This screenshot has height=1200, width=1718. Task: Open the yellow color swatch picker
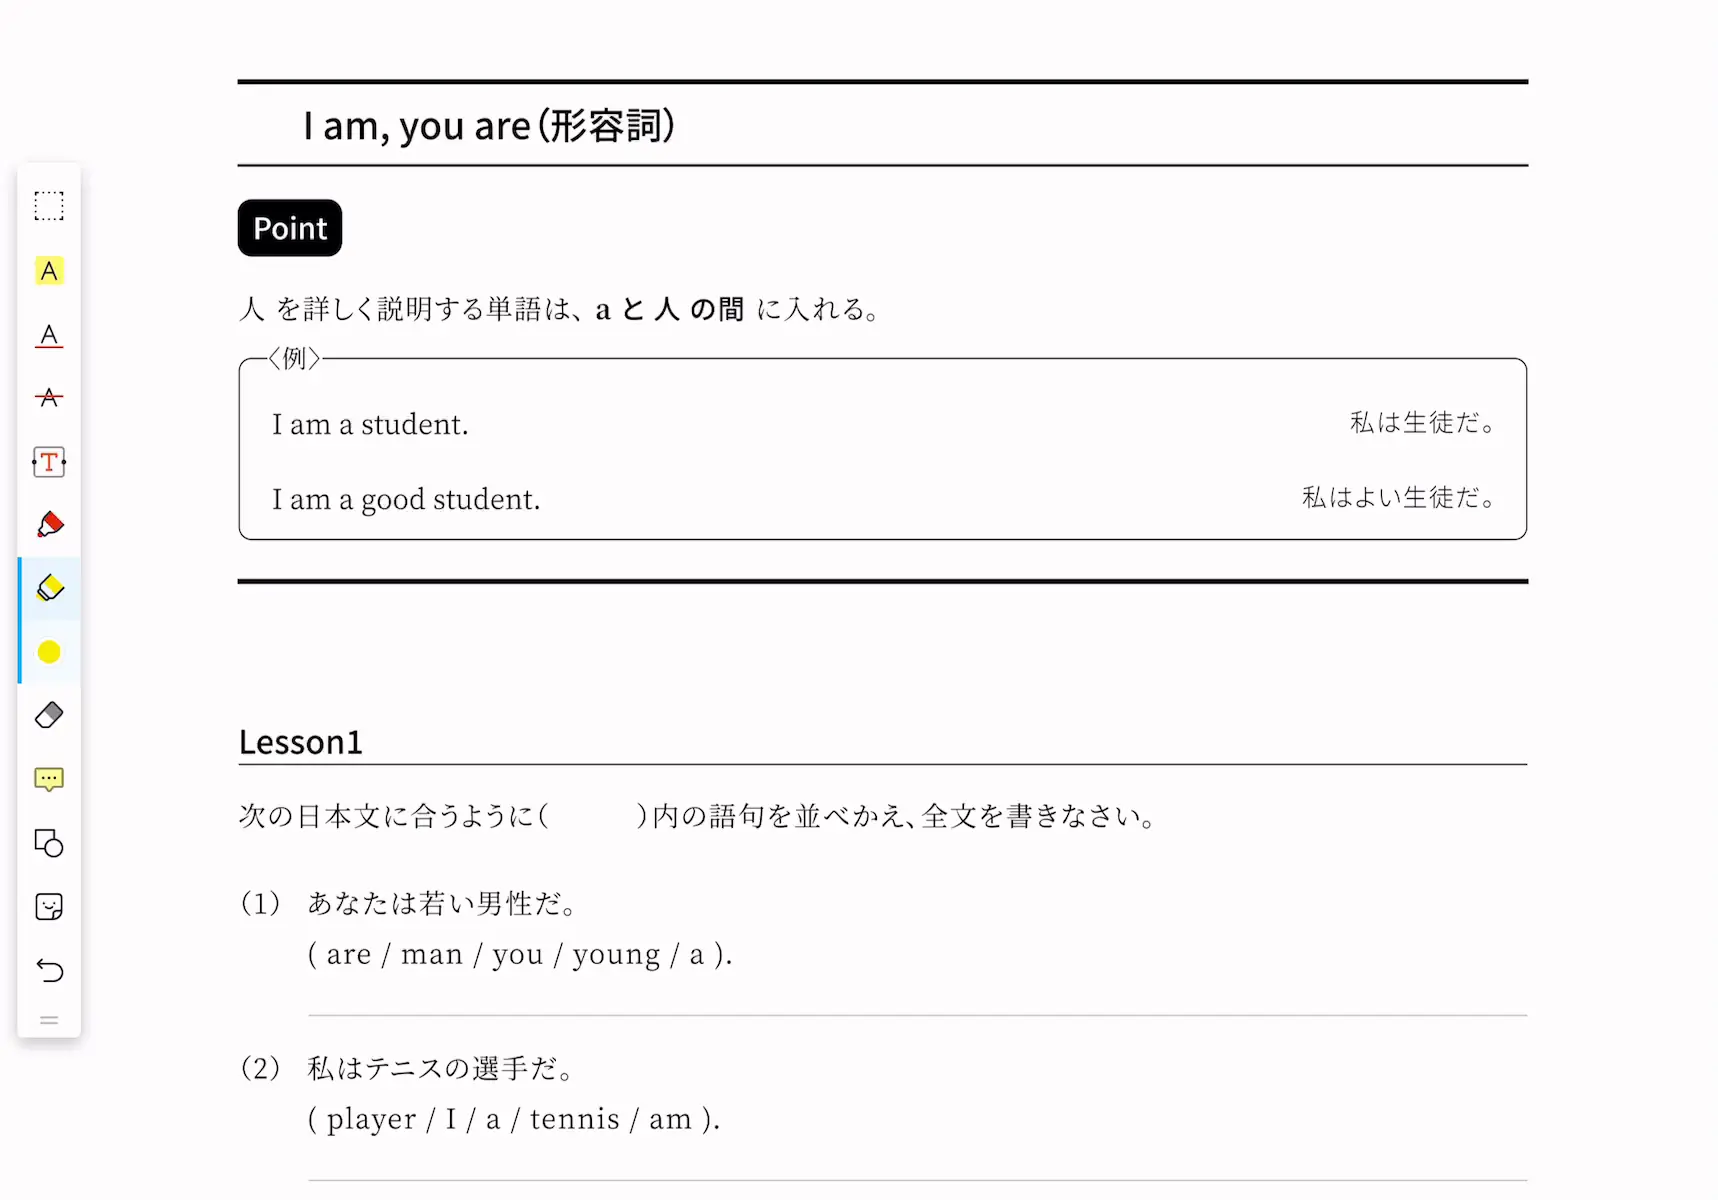click(x=49, y=652)
